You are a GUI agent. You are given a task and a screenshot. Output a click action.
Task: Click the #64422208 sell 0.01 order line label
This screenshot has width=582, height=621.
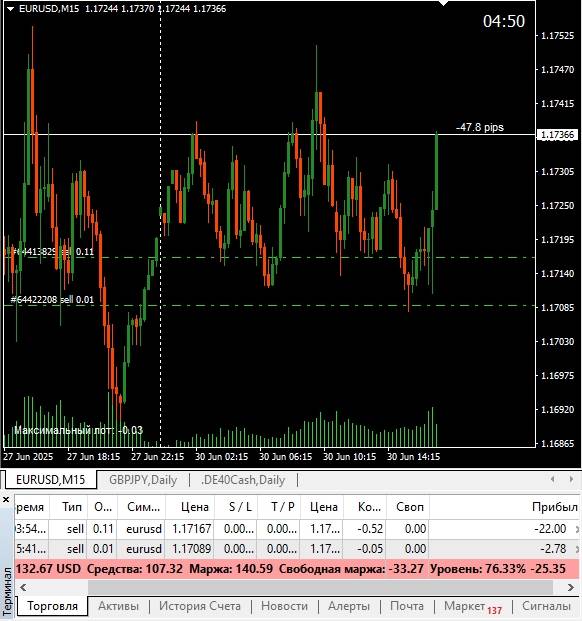click(x=52, y=300)
